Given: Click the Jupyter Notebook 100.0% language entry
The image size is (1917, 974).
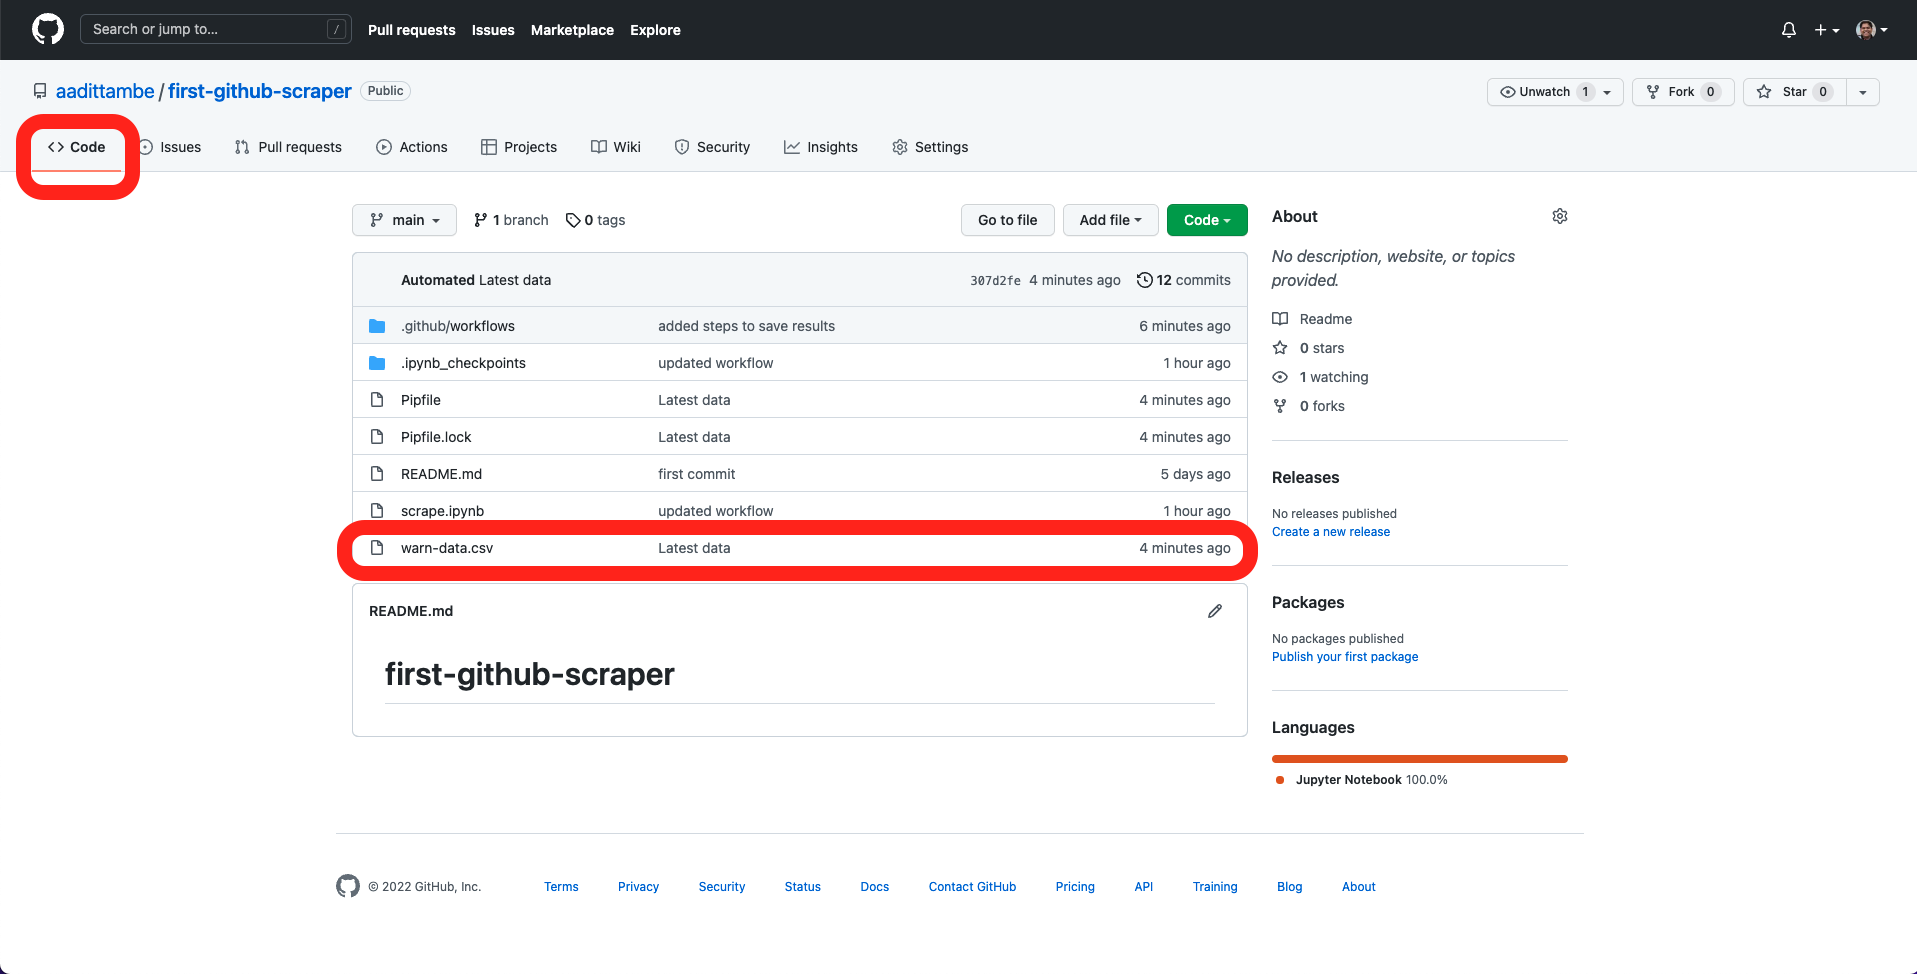Looking at the screenshot, I should point(1362,780).
